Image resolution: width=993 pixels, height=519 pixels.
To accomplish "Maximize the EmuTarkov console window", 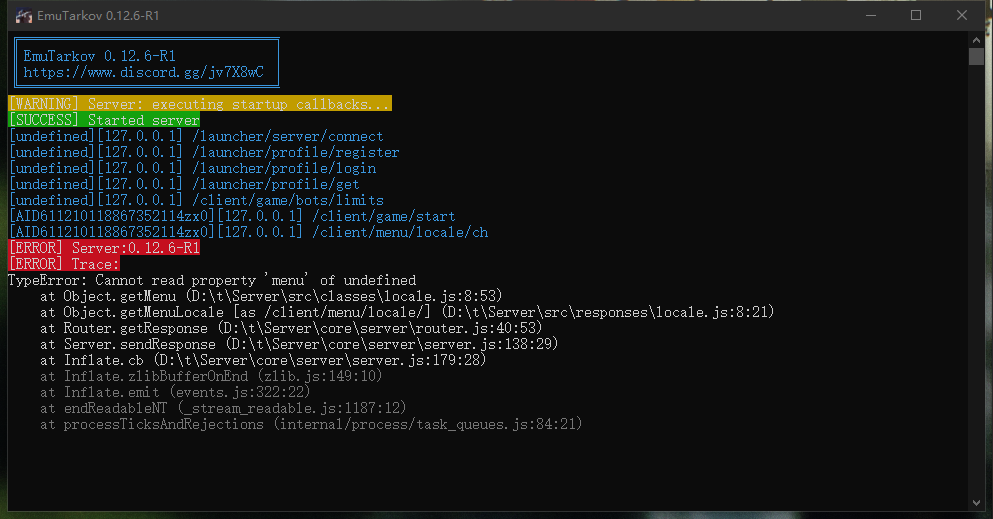I will (x=916, y=15).
